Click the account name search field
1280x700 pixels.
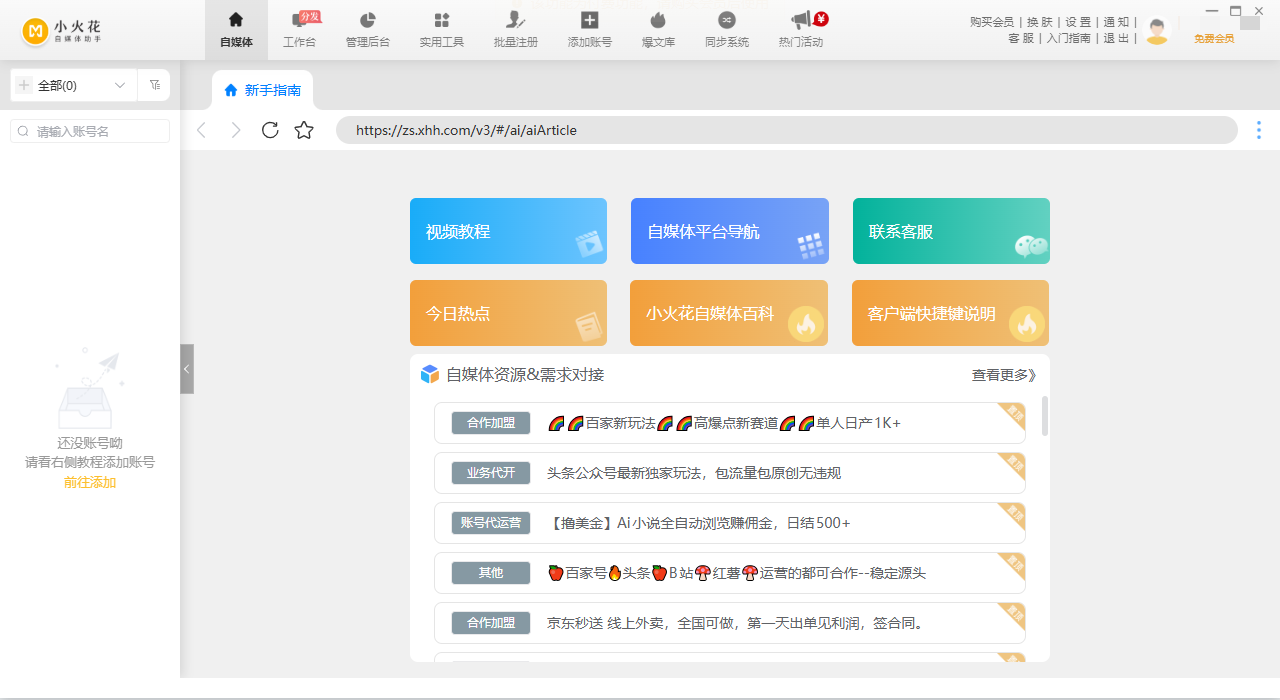point(90,131)
